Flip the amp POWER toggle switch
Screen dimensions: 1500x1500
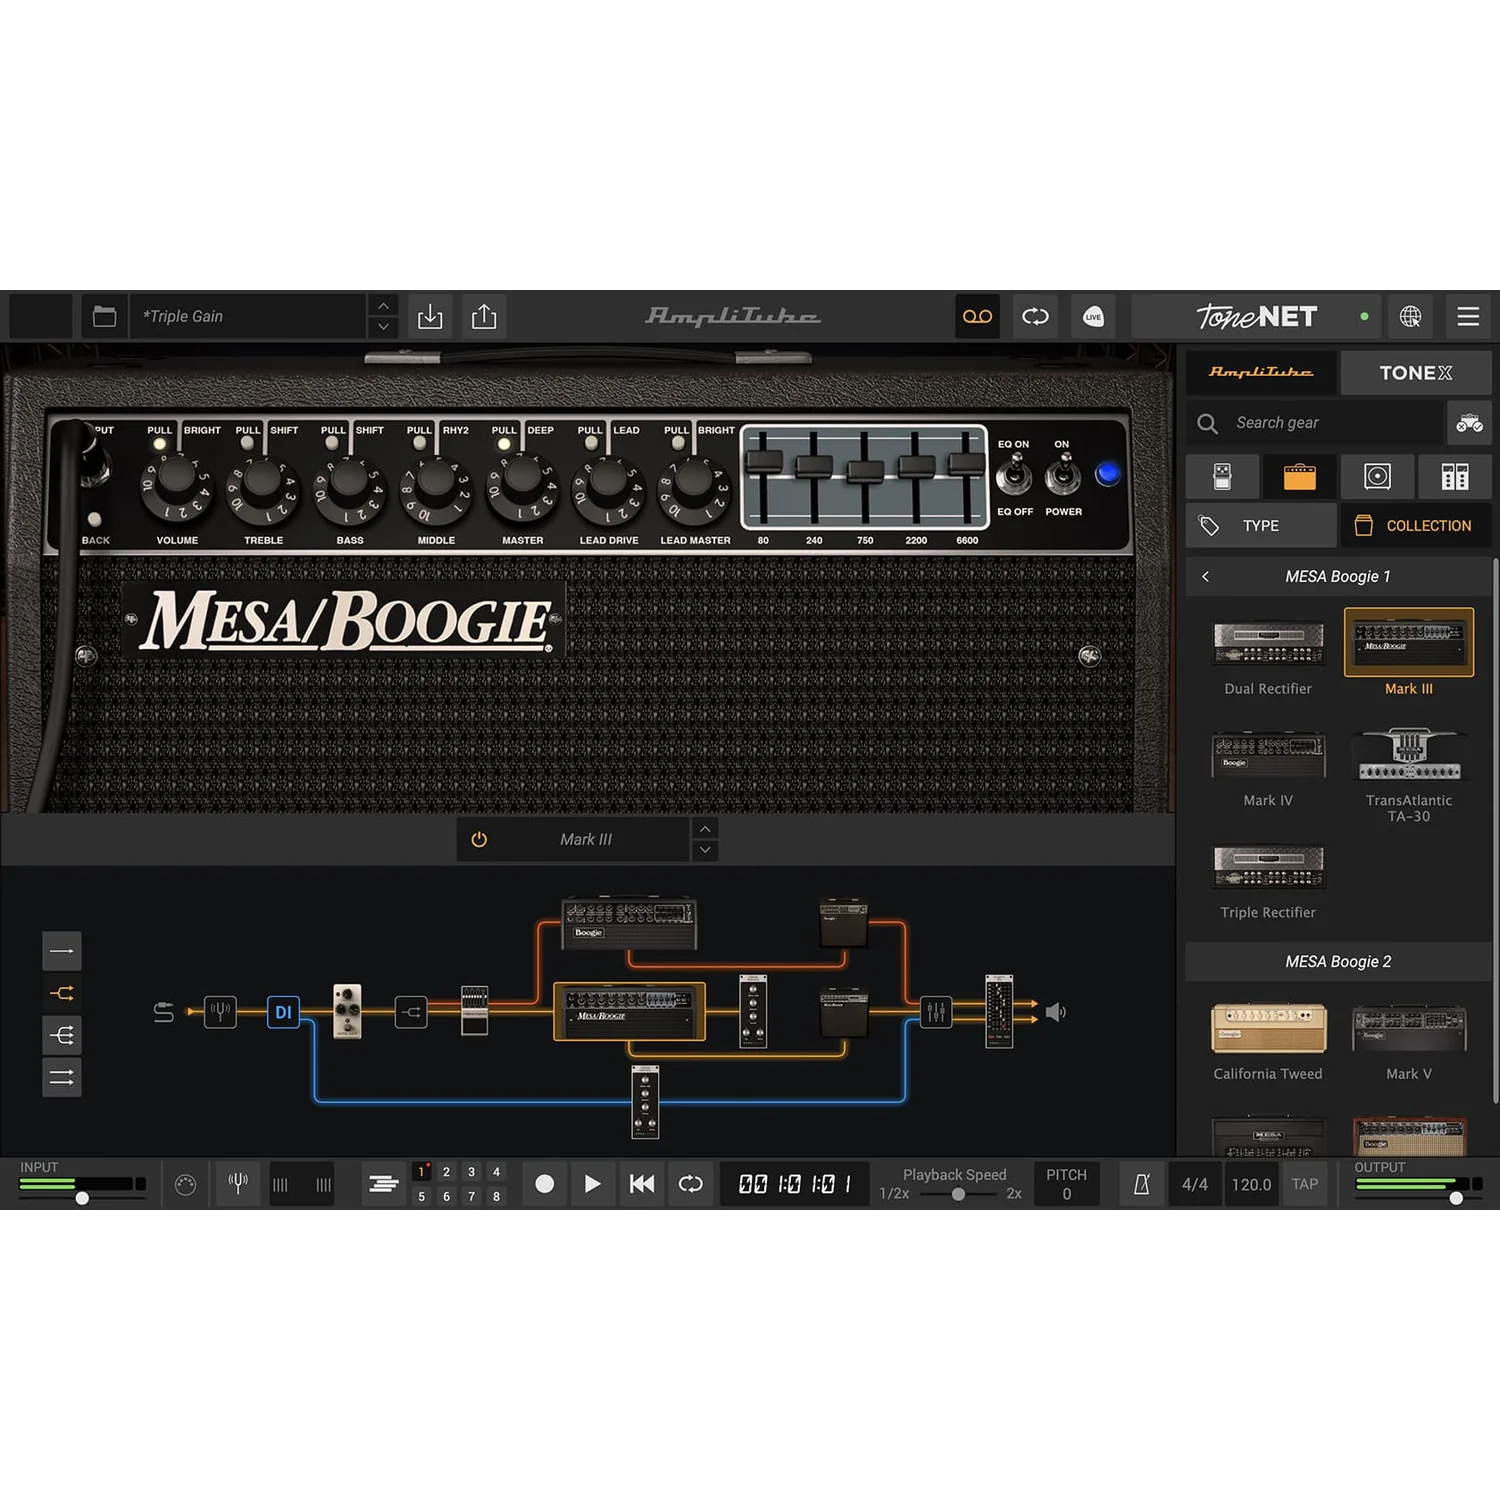click(1063, 473)
